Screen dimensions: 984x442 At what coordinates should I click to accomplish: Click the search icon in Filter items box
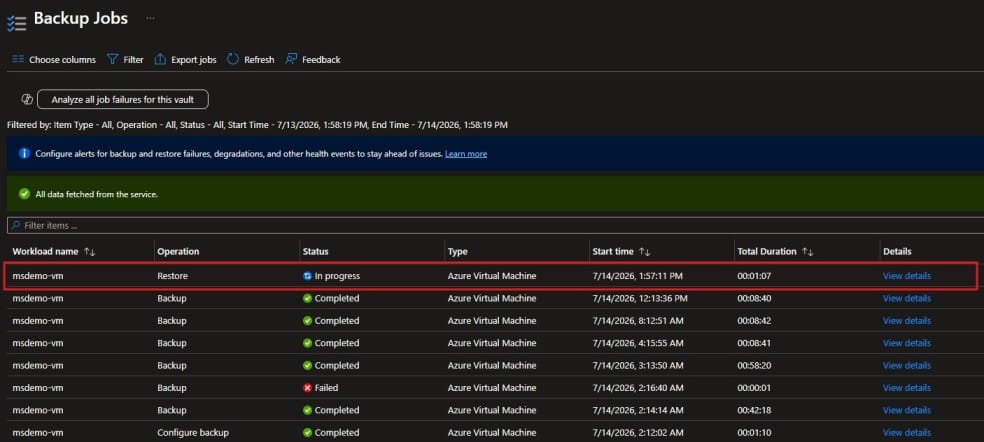tap(16, 225)
